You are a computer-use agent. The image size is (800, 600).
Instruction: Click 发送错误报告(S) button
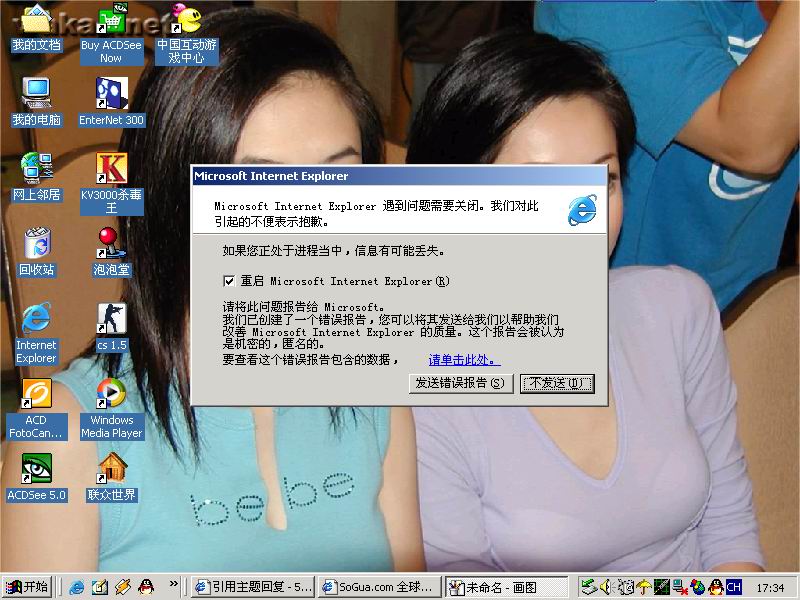point(461,384)
